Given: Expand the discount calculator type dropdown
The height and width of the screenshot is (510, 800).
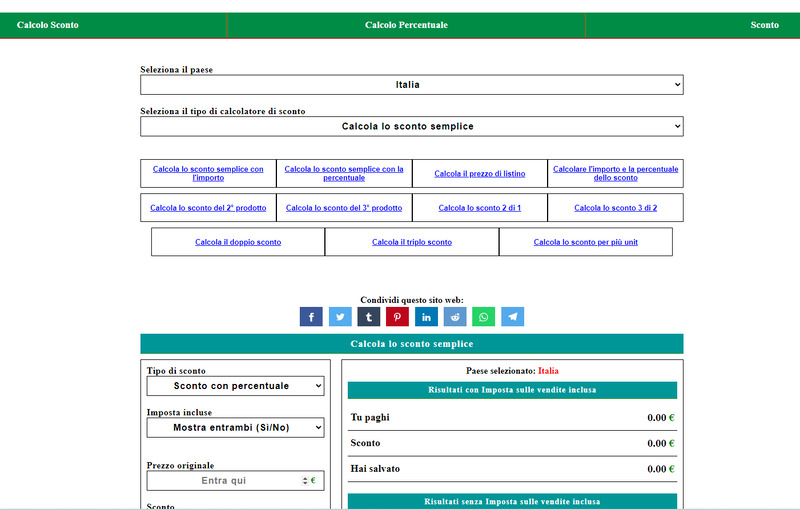Looking at the screenshot, I should pyautogui.click(x=411, y=127).
